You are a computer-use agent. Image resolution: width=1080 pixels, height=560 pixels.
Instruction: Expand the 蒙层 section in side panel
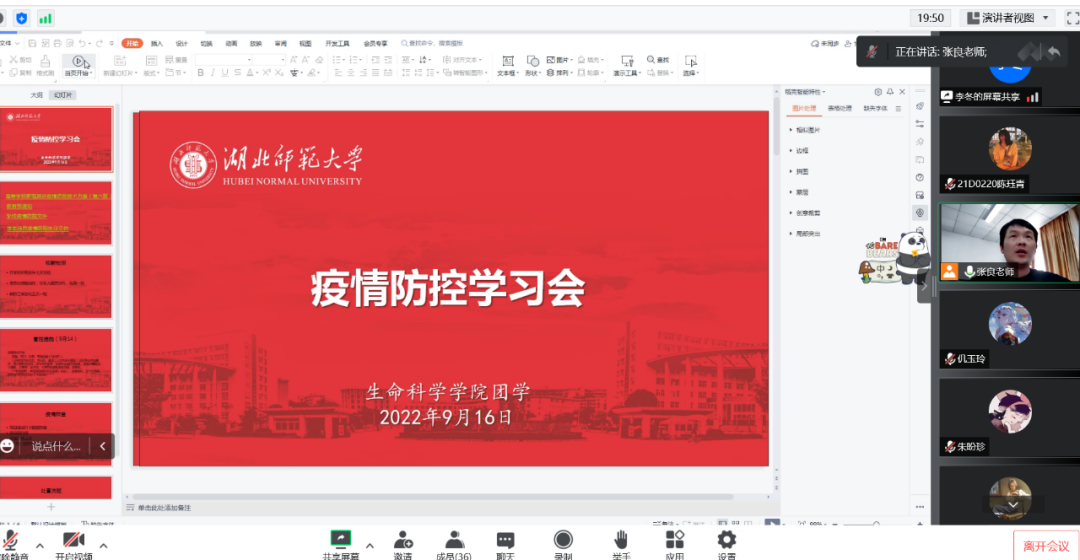[801, 192]
